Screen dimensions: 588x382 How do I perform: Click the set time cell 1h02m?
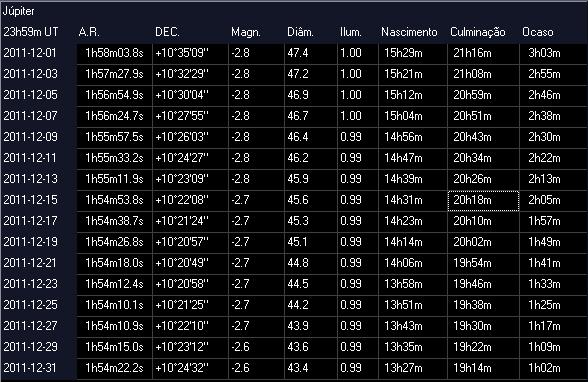(554, 368)
